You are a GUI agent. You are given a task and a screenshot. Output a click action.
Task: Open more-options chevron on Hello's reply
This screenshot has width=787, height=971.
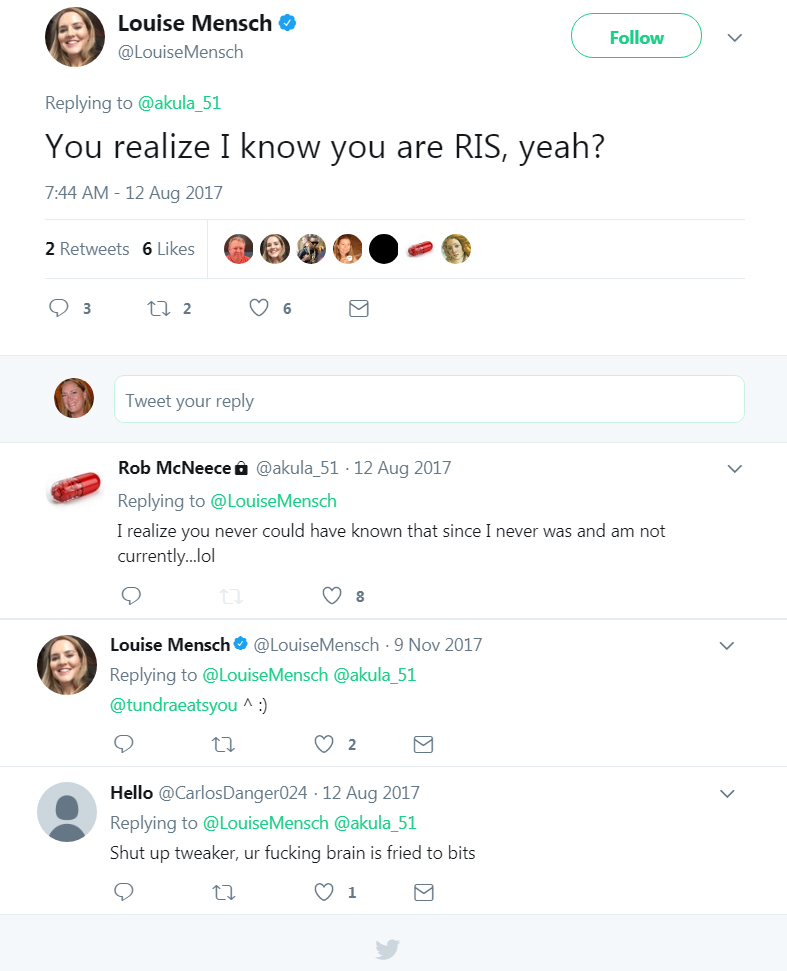(x=728, y=794)
